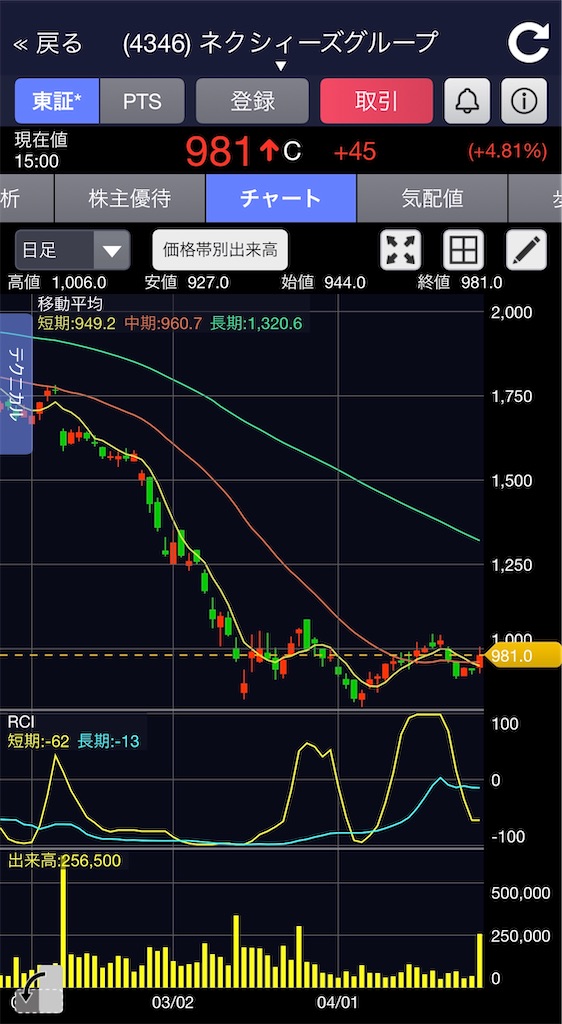The width and height of the screenshot is (562, 1024).
Task: Select the 東証 market toggle
Action: (x=57, y=101)
